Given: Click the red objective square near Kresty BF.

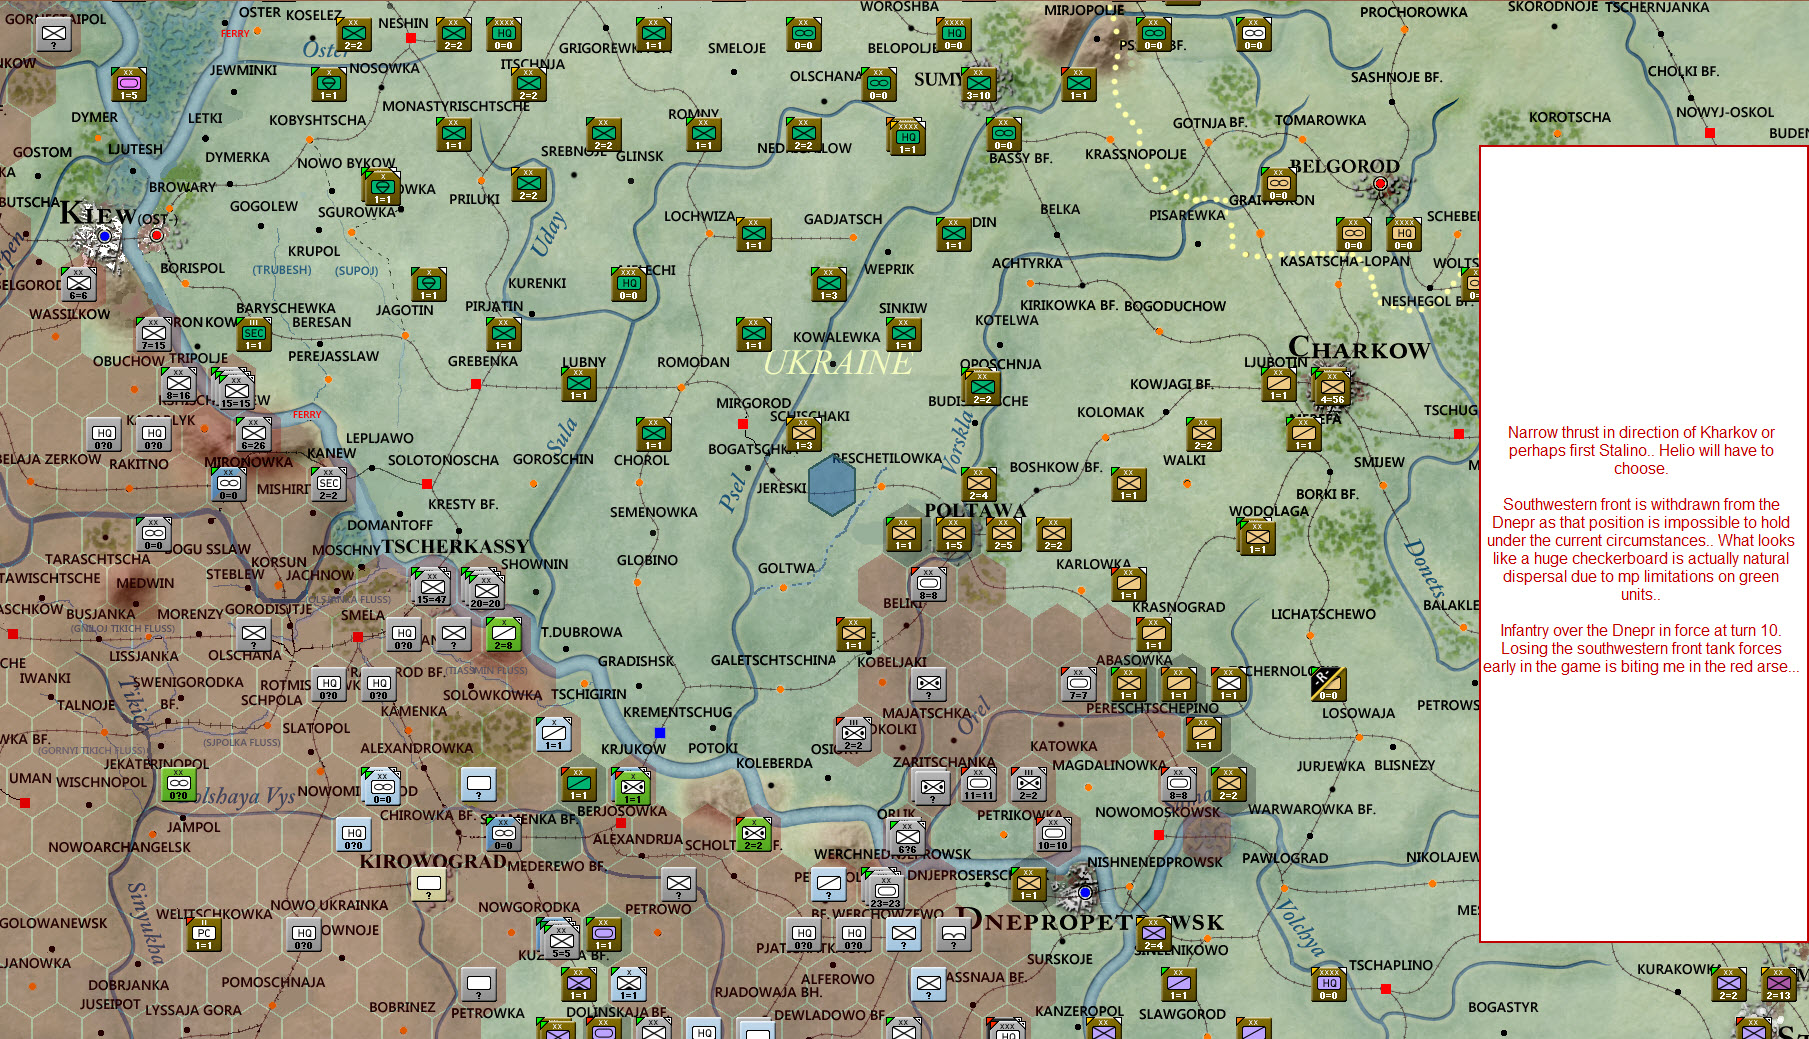Looking at the screenshot, I should (427, 484).
